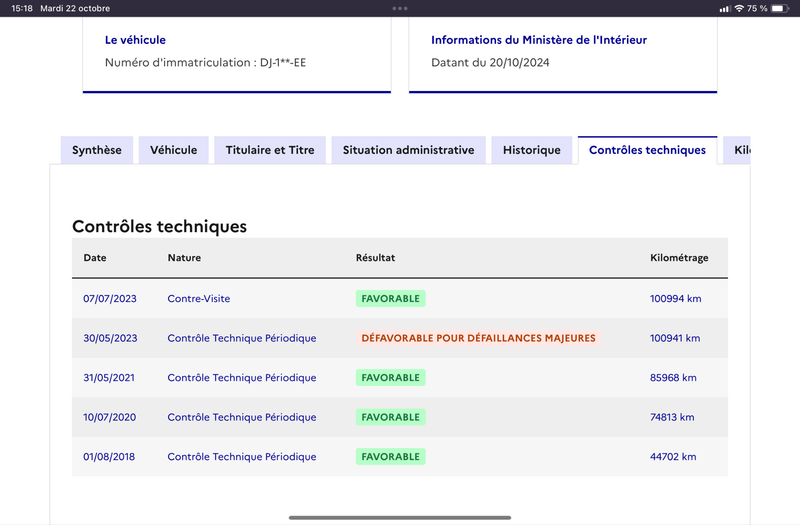Viewport: 800px width, 525px height.
Task: Click the Kilométrage column header
Action: (x=679, y=258)
